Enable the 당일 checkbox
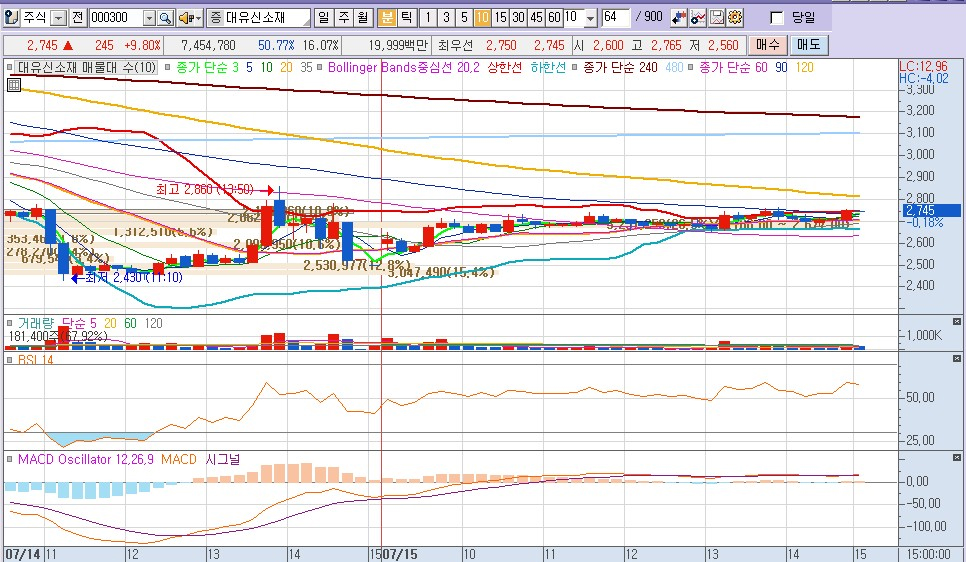The width and height of the screenshot is (966, 562). coord(777,18)
